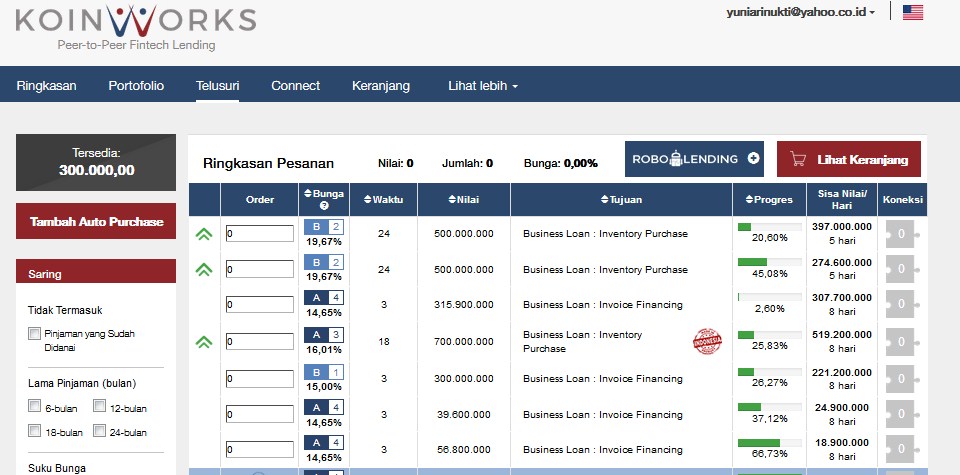The width and height of the screenshot is (960, 475).
Task: Click connection puzzle icon for 24.900.000 row
Action: [901, 414]
